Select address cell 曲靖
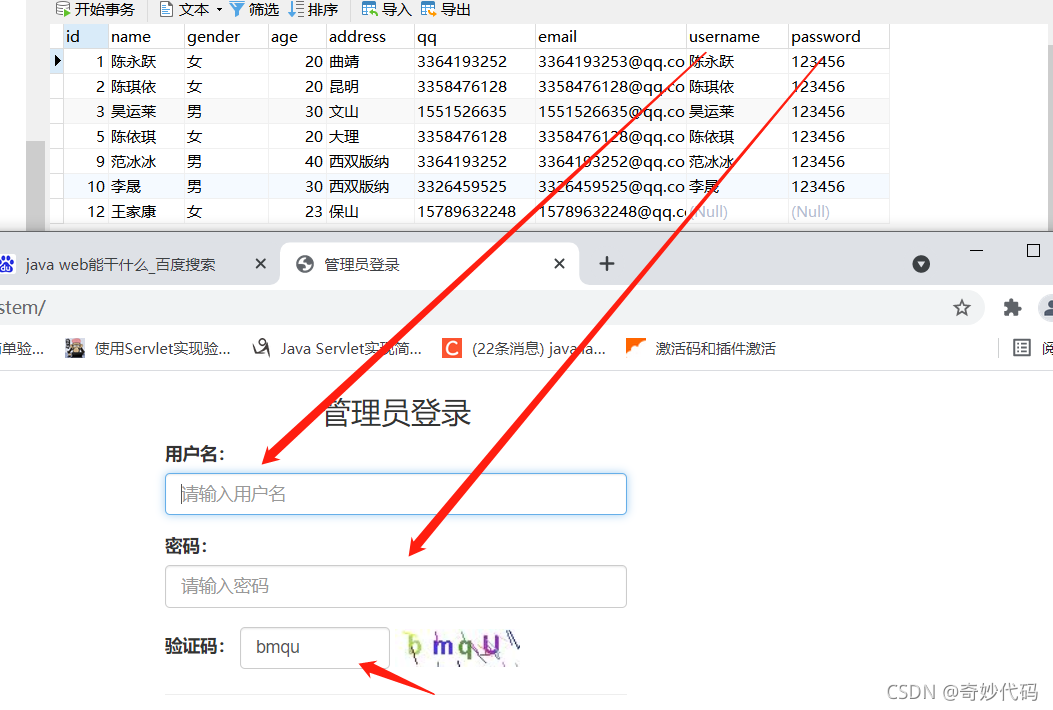 pyautogui.click(x=370, y=62)
